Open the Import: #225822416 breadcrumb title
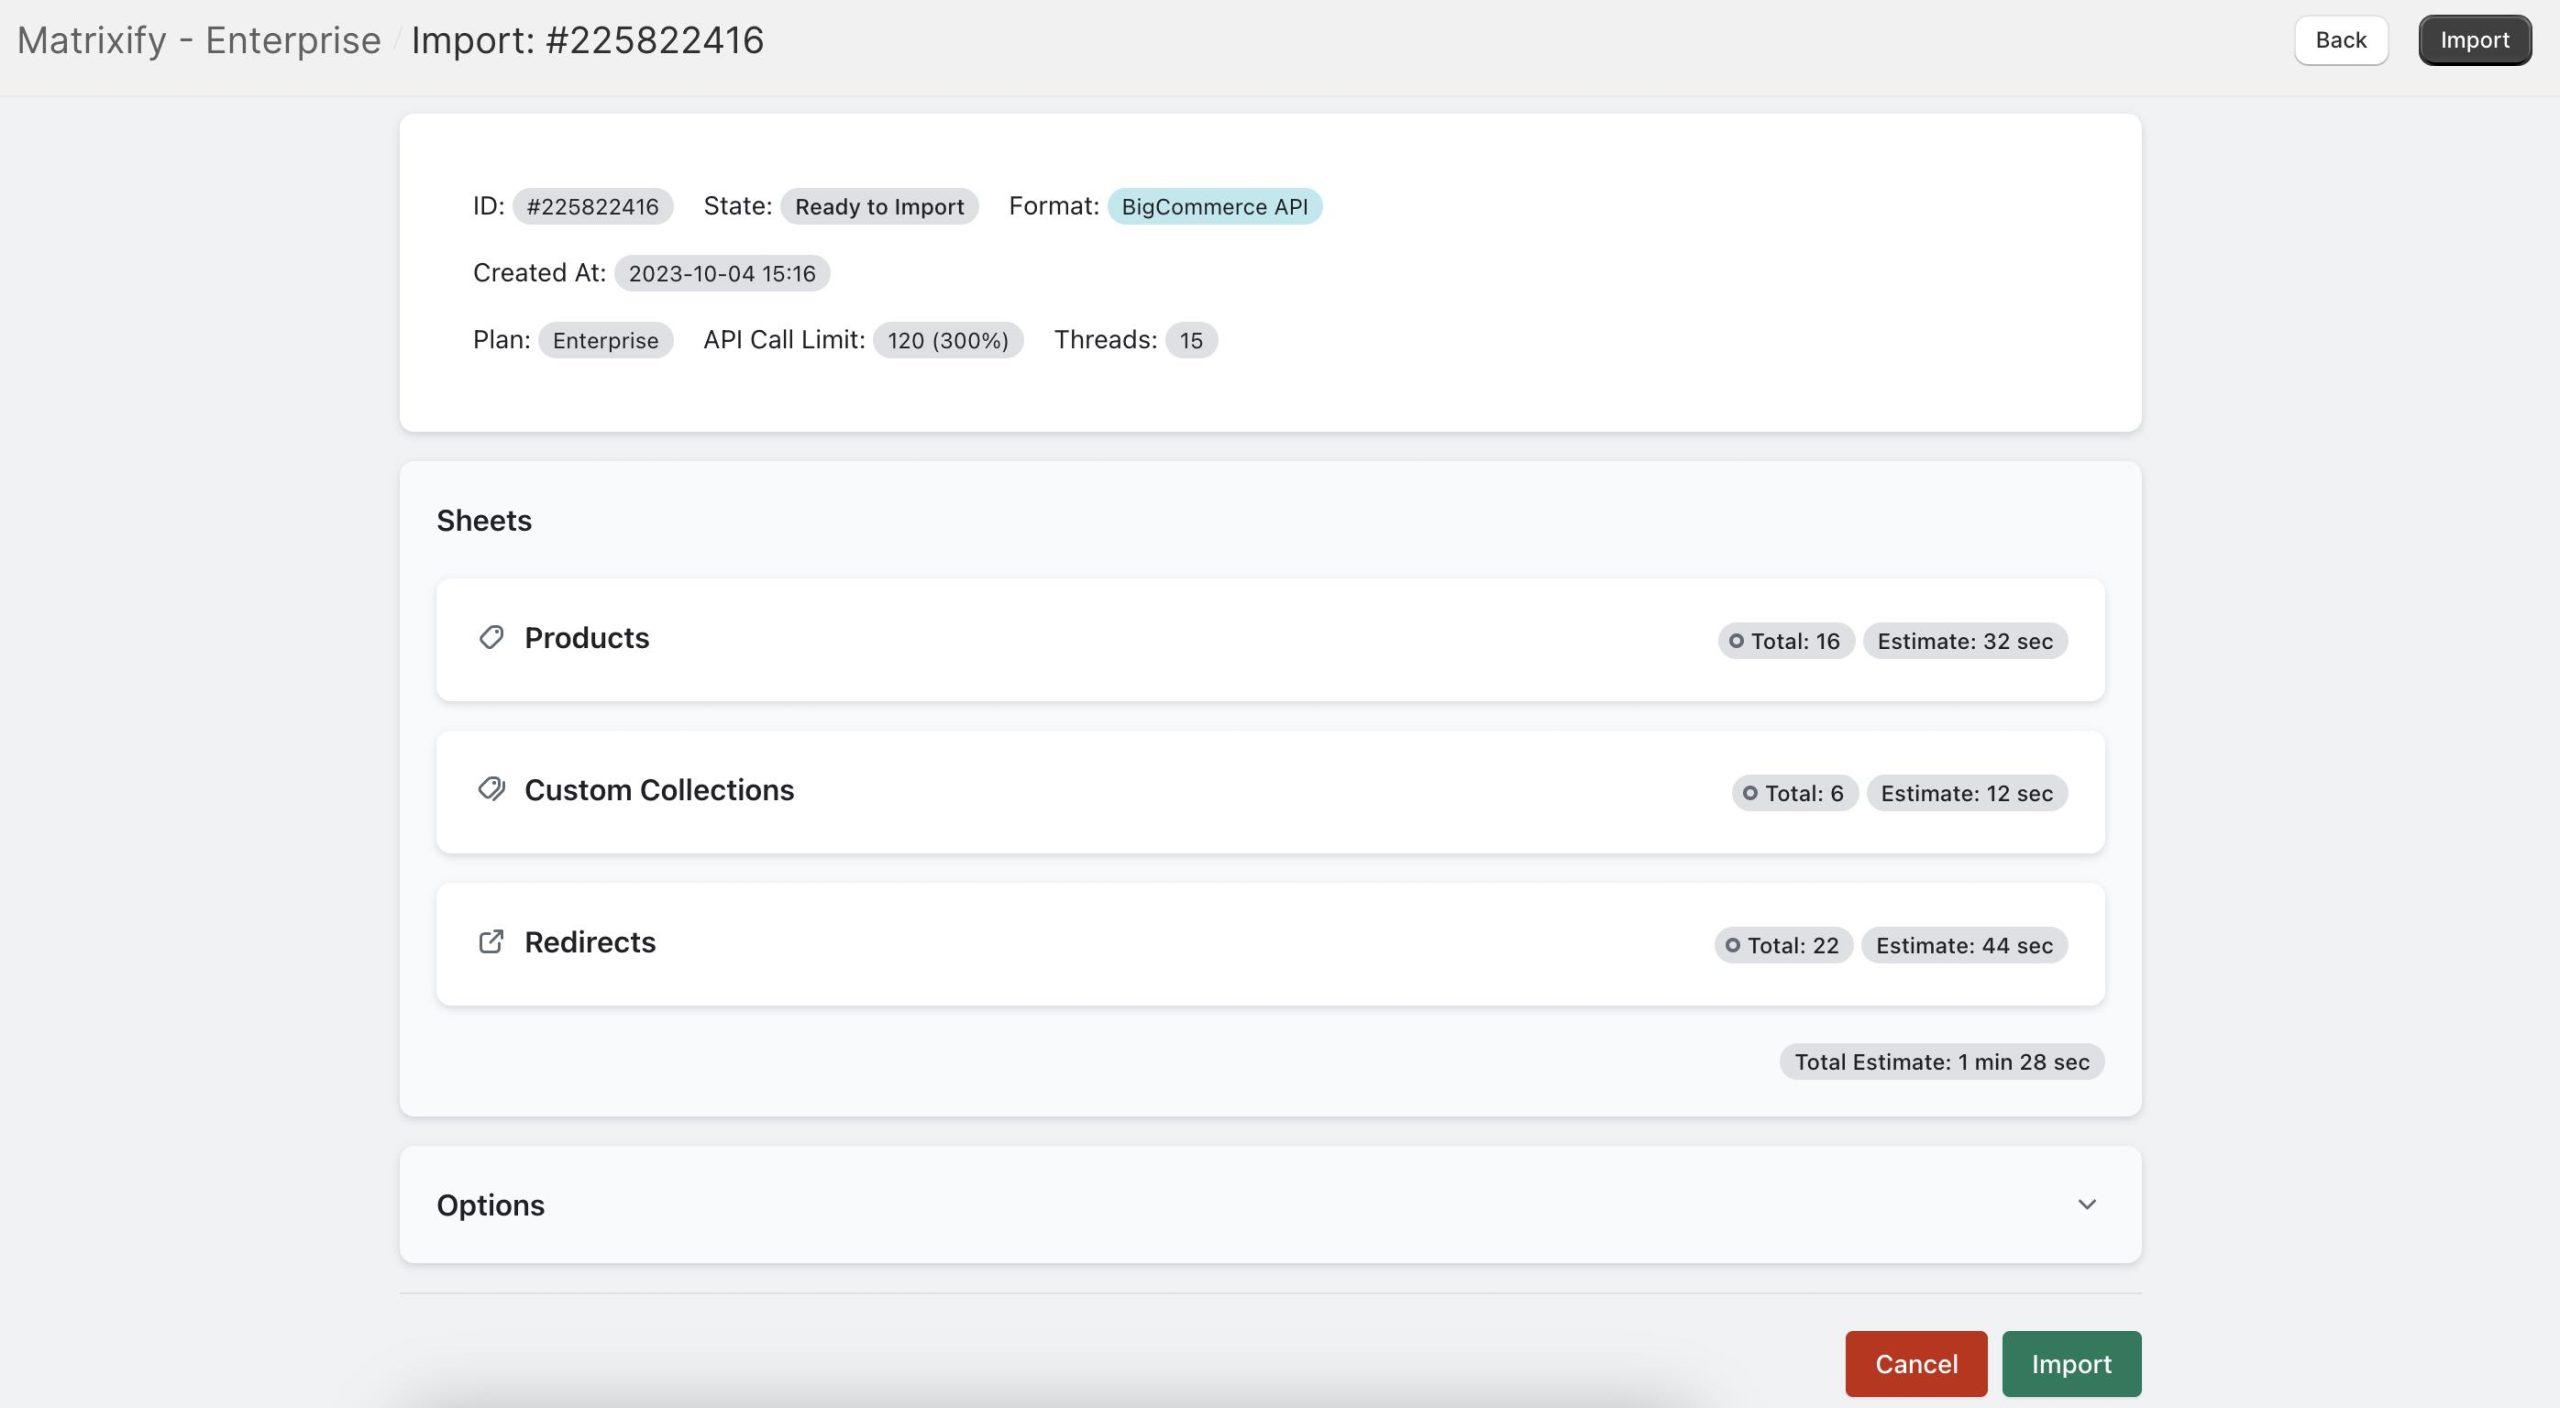This screenshot has height=1408, width=2560. 589,40
